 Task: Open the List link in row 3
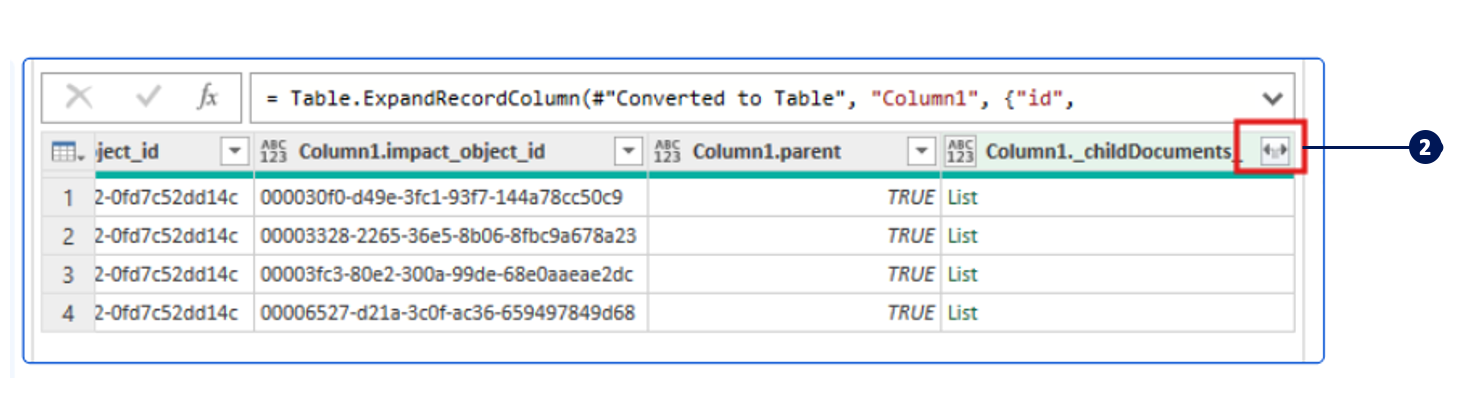[x=962, y=274]
